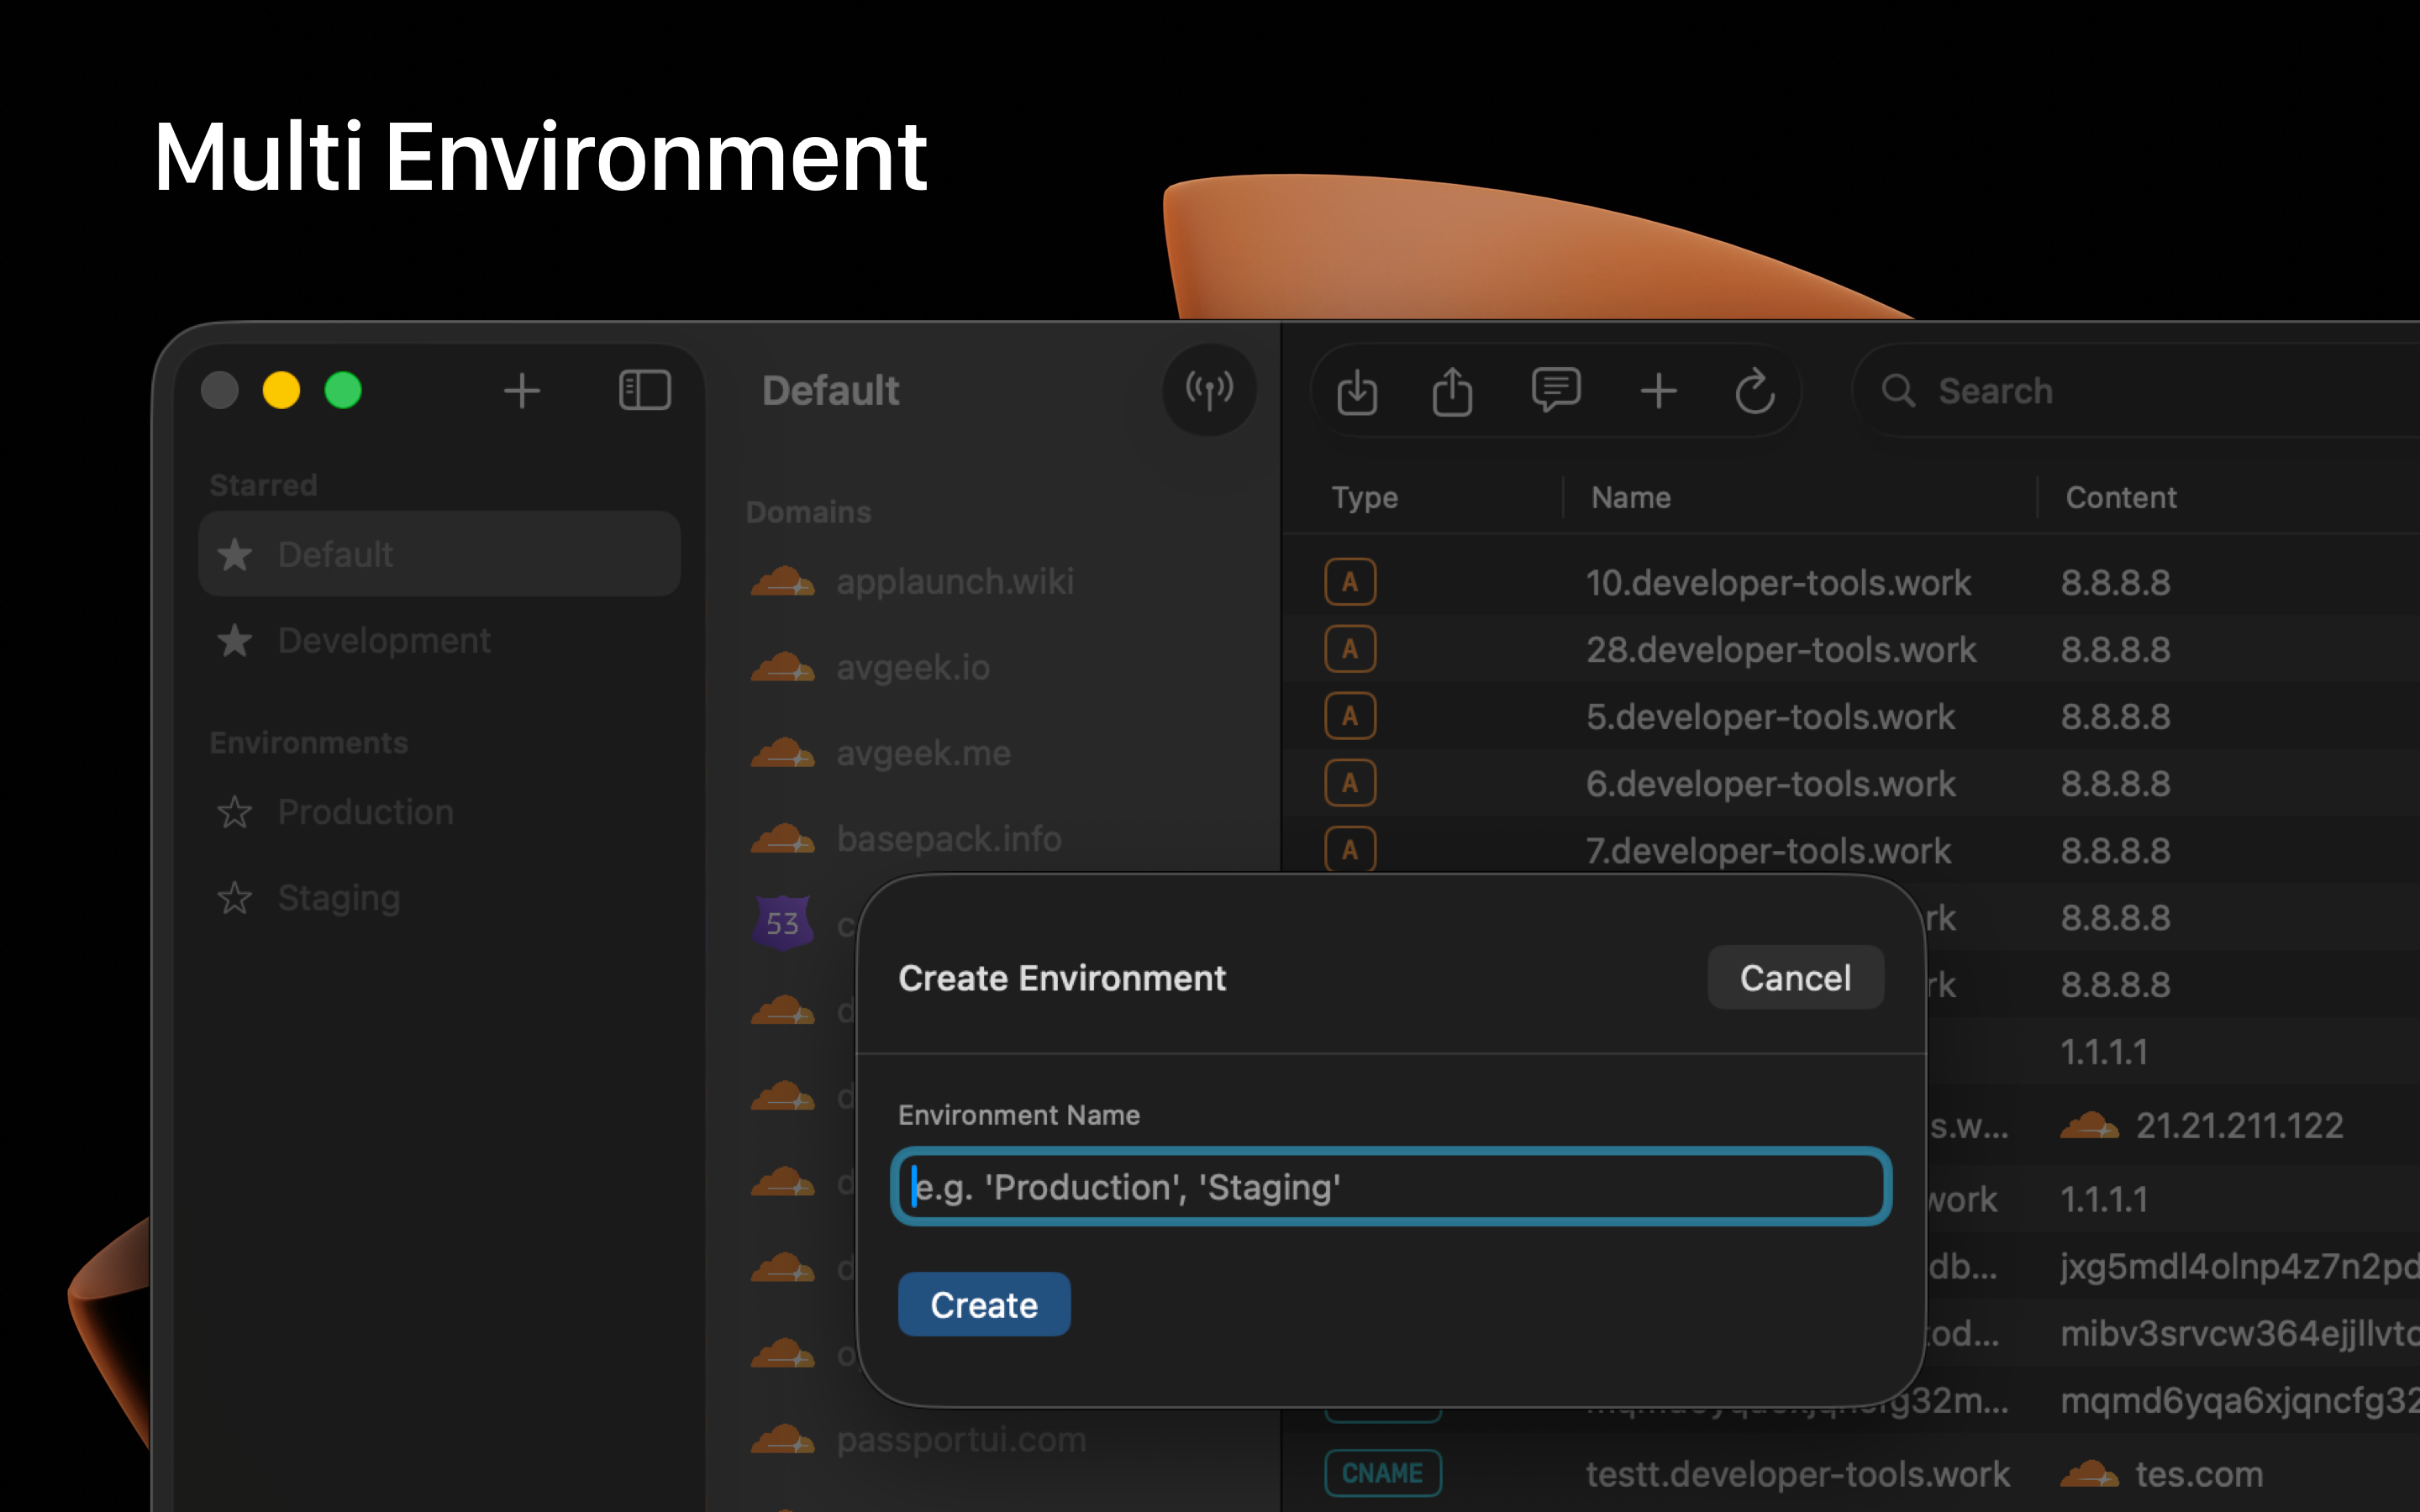Click content tes.com
This screenshot has width=2420, height=1512.
pos(2198,1474)
